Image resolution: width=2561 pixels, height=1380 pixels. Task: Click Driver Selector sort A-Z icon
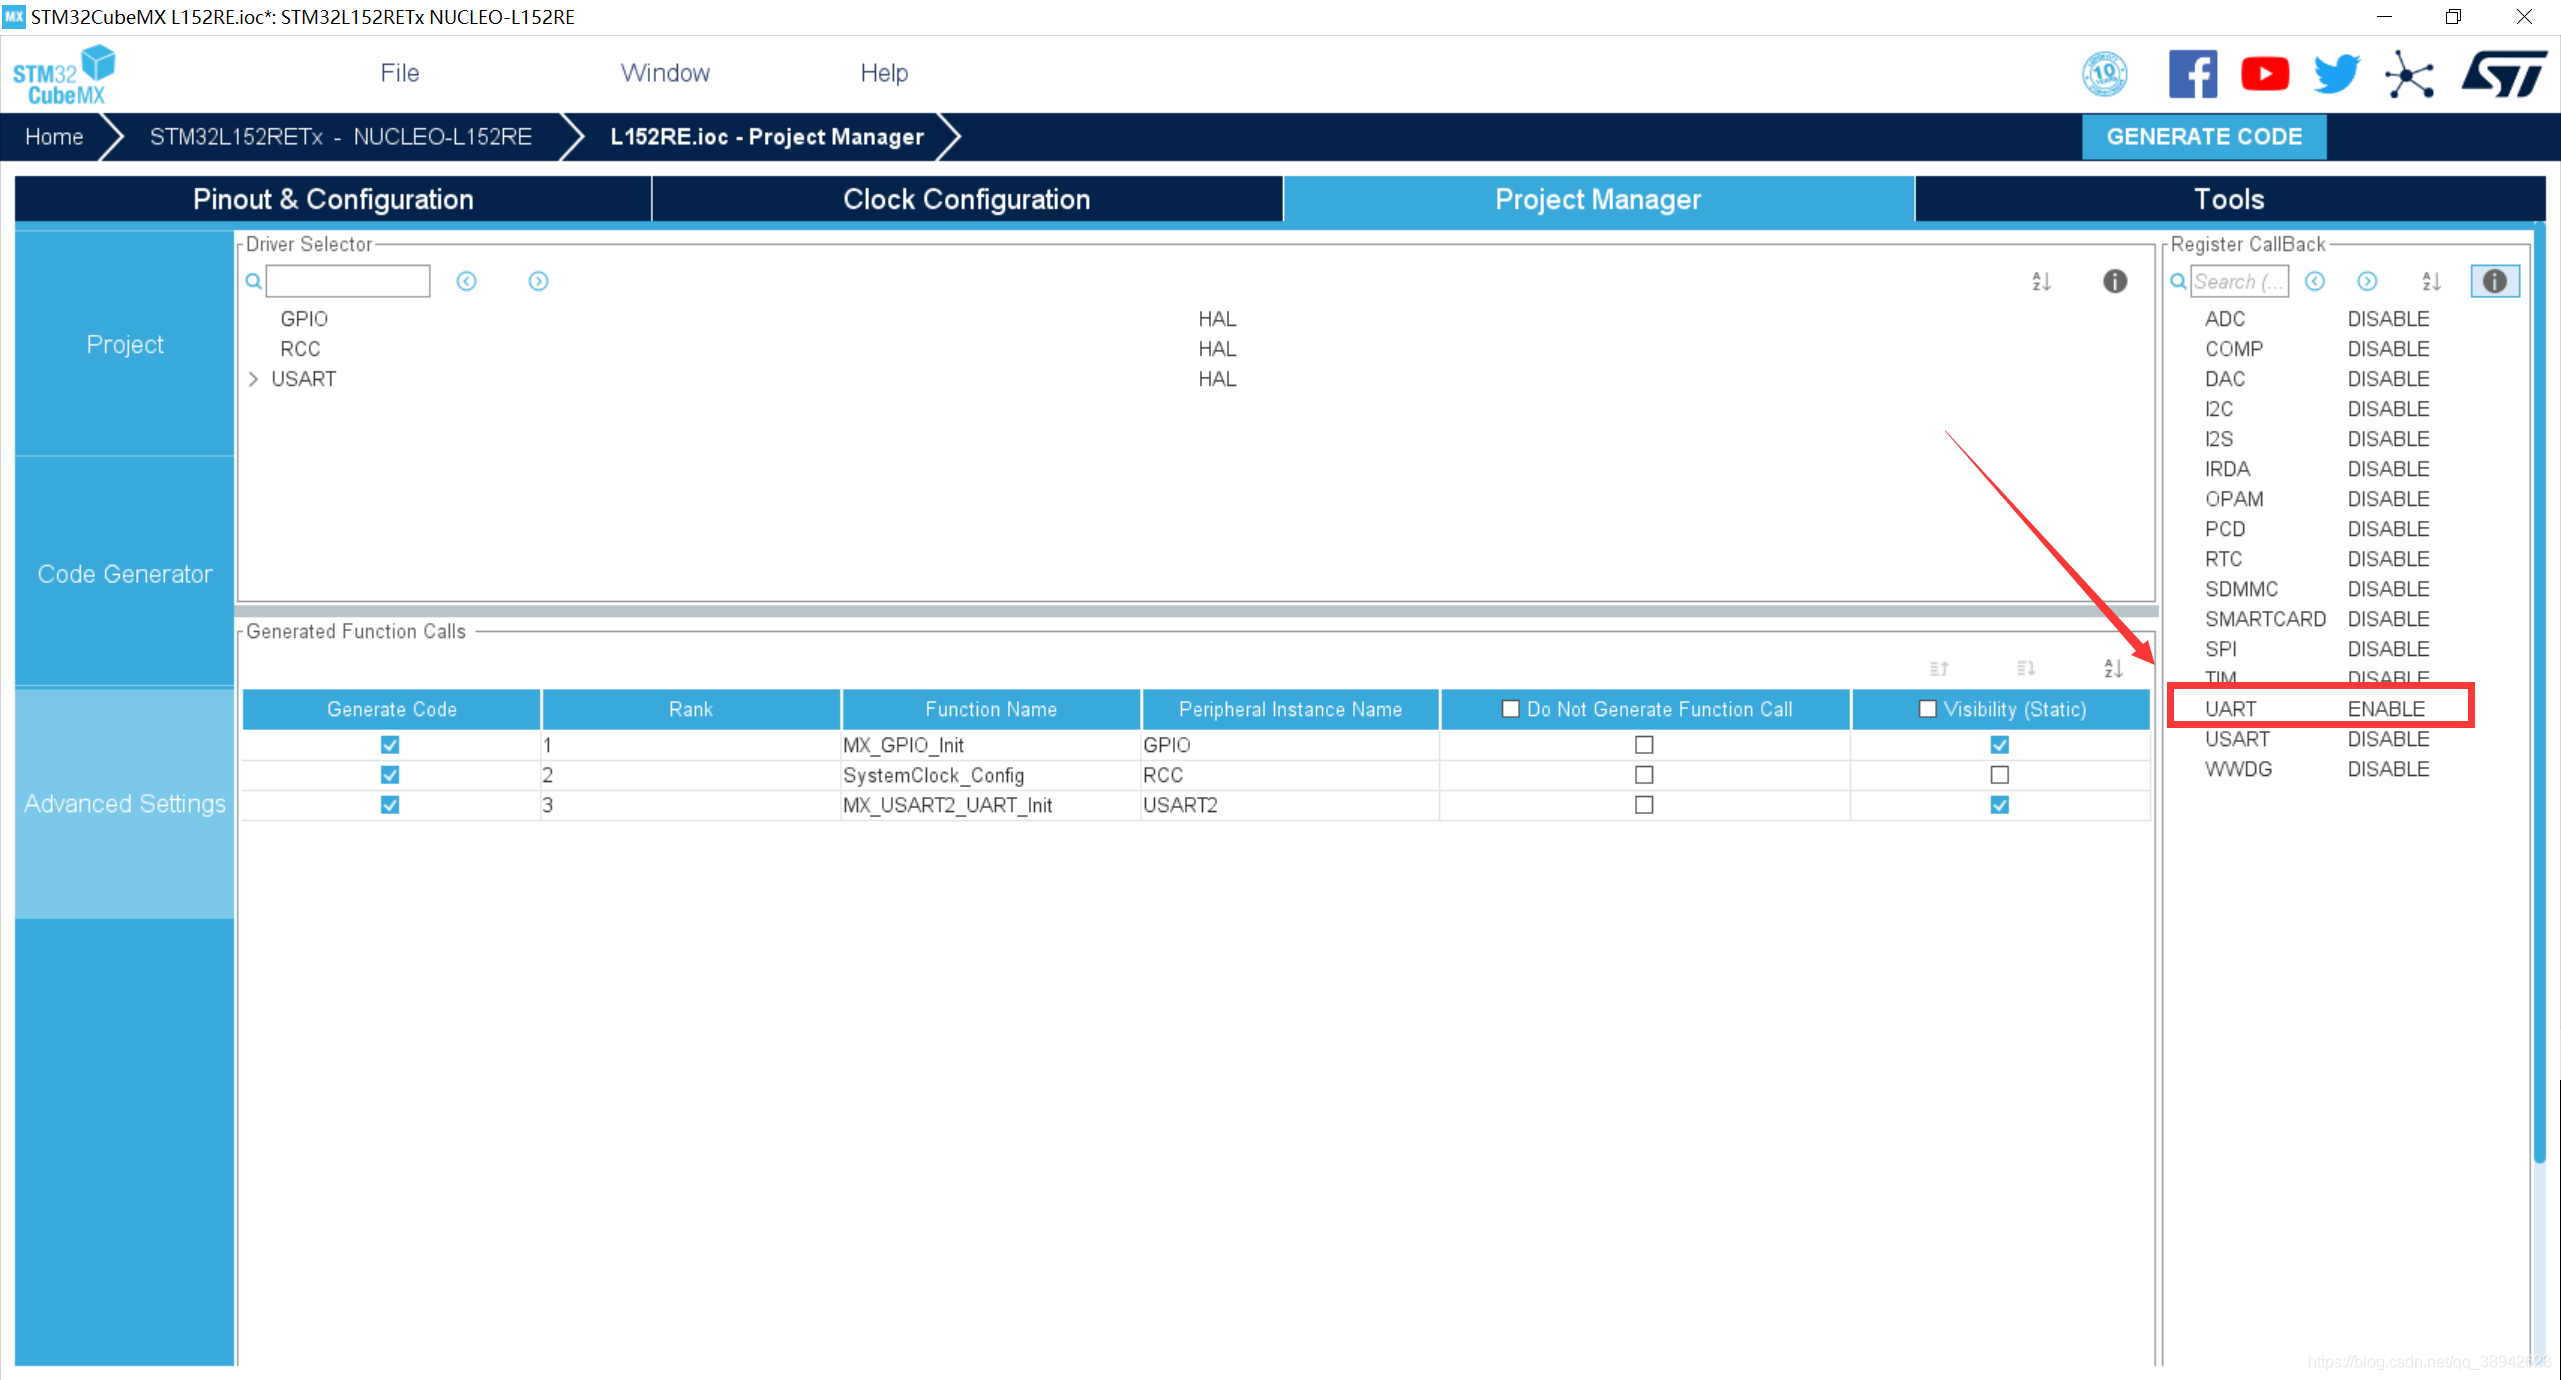2041,281
